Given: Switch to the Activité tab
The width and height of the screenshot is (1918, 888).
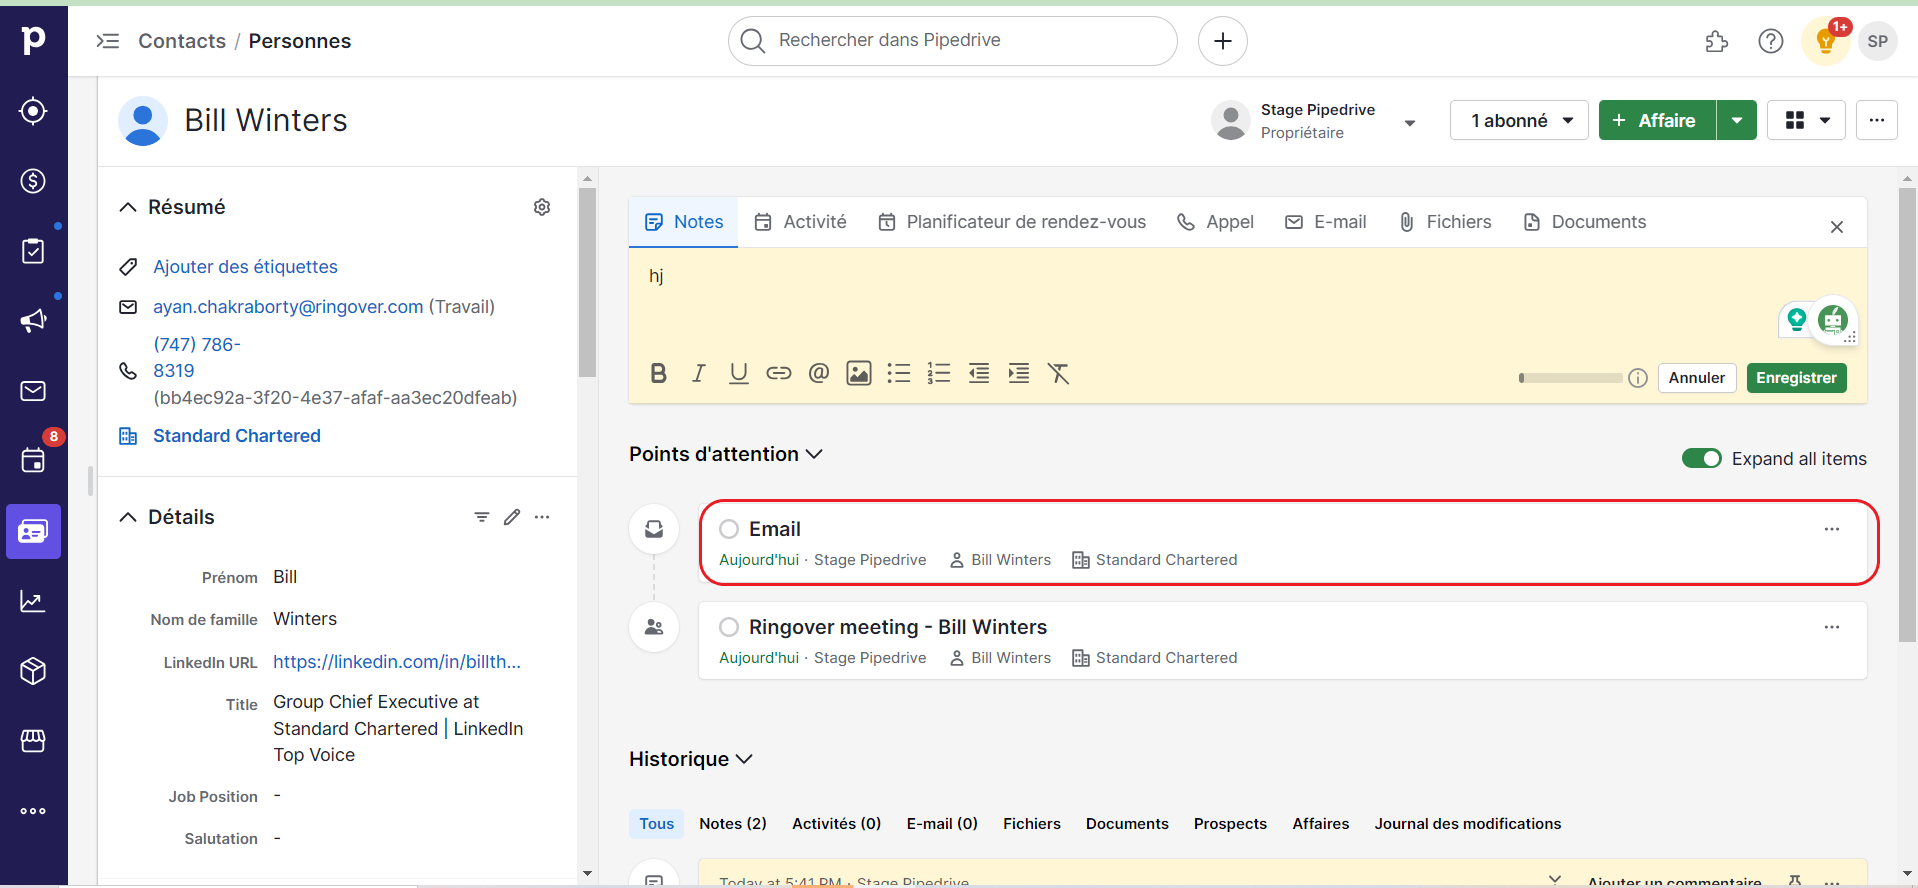Looking at the screenshot, I should (800, 222).
